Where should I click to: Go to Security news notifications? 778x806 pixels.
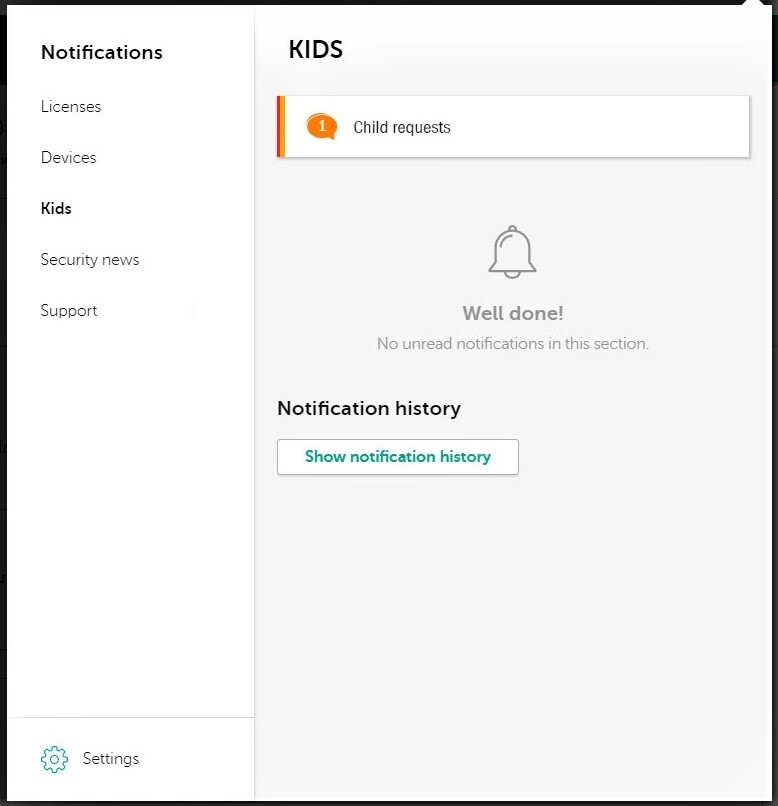pos(90,260)
